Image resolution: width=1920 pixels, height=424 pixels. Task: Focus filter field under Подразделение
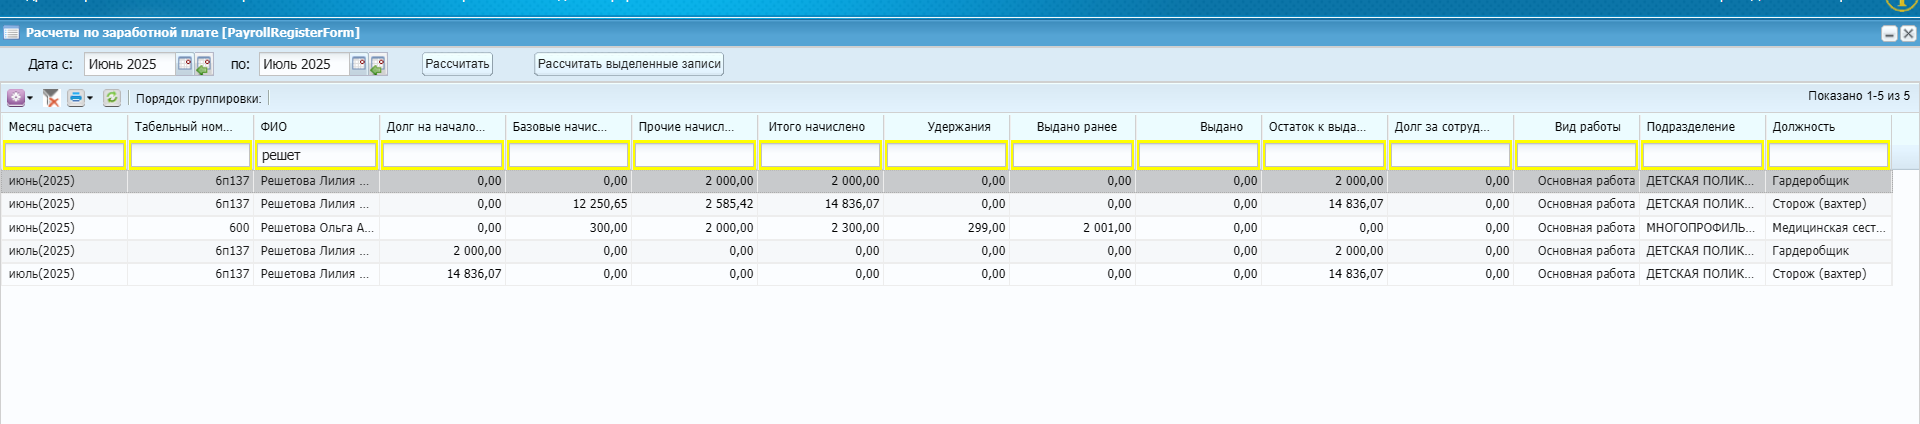pos(1703,155)
